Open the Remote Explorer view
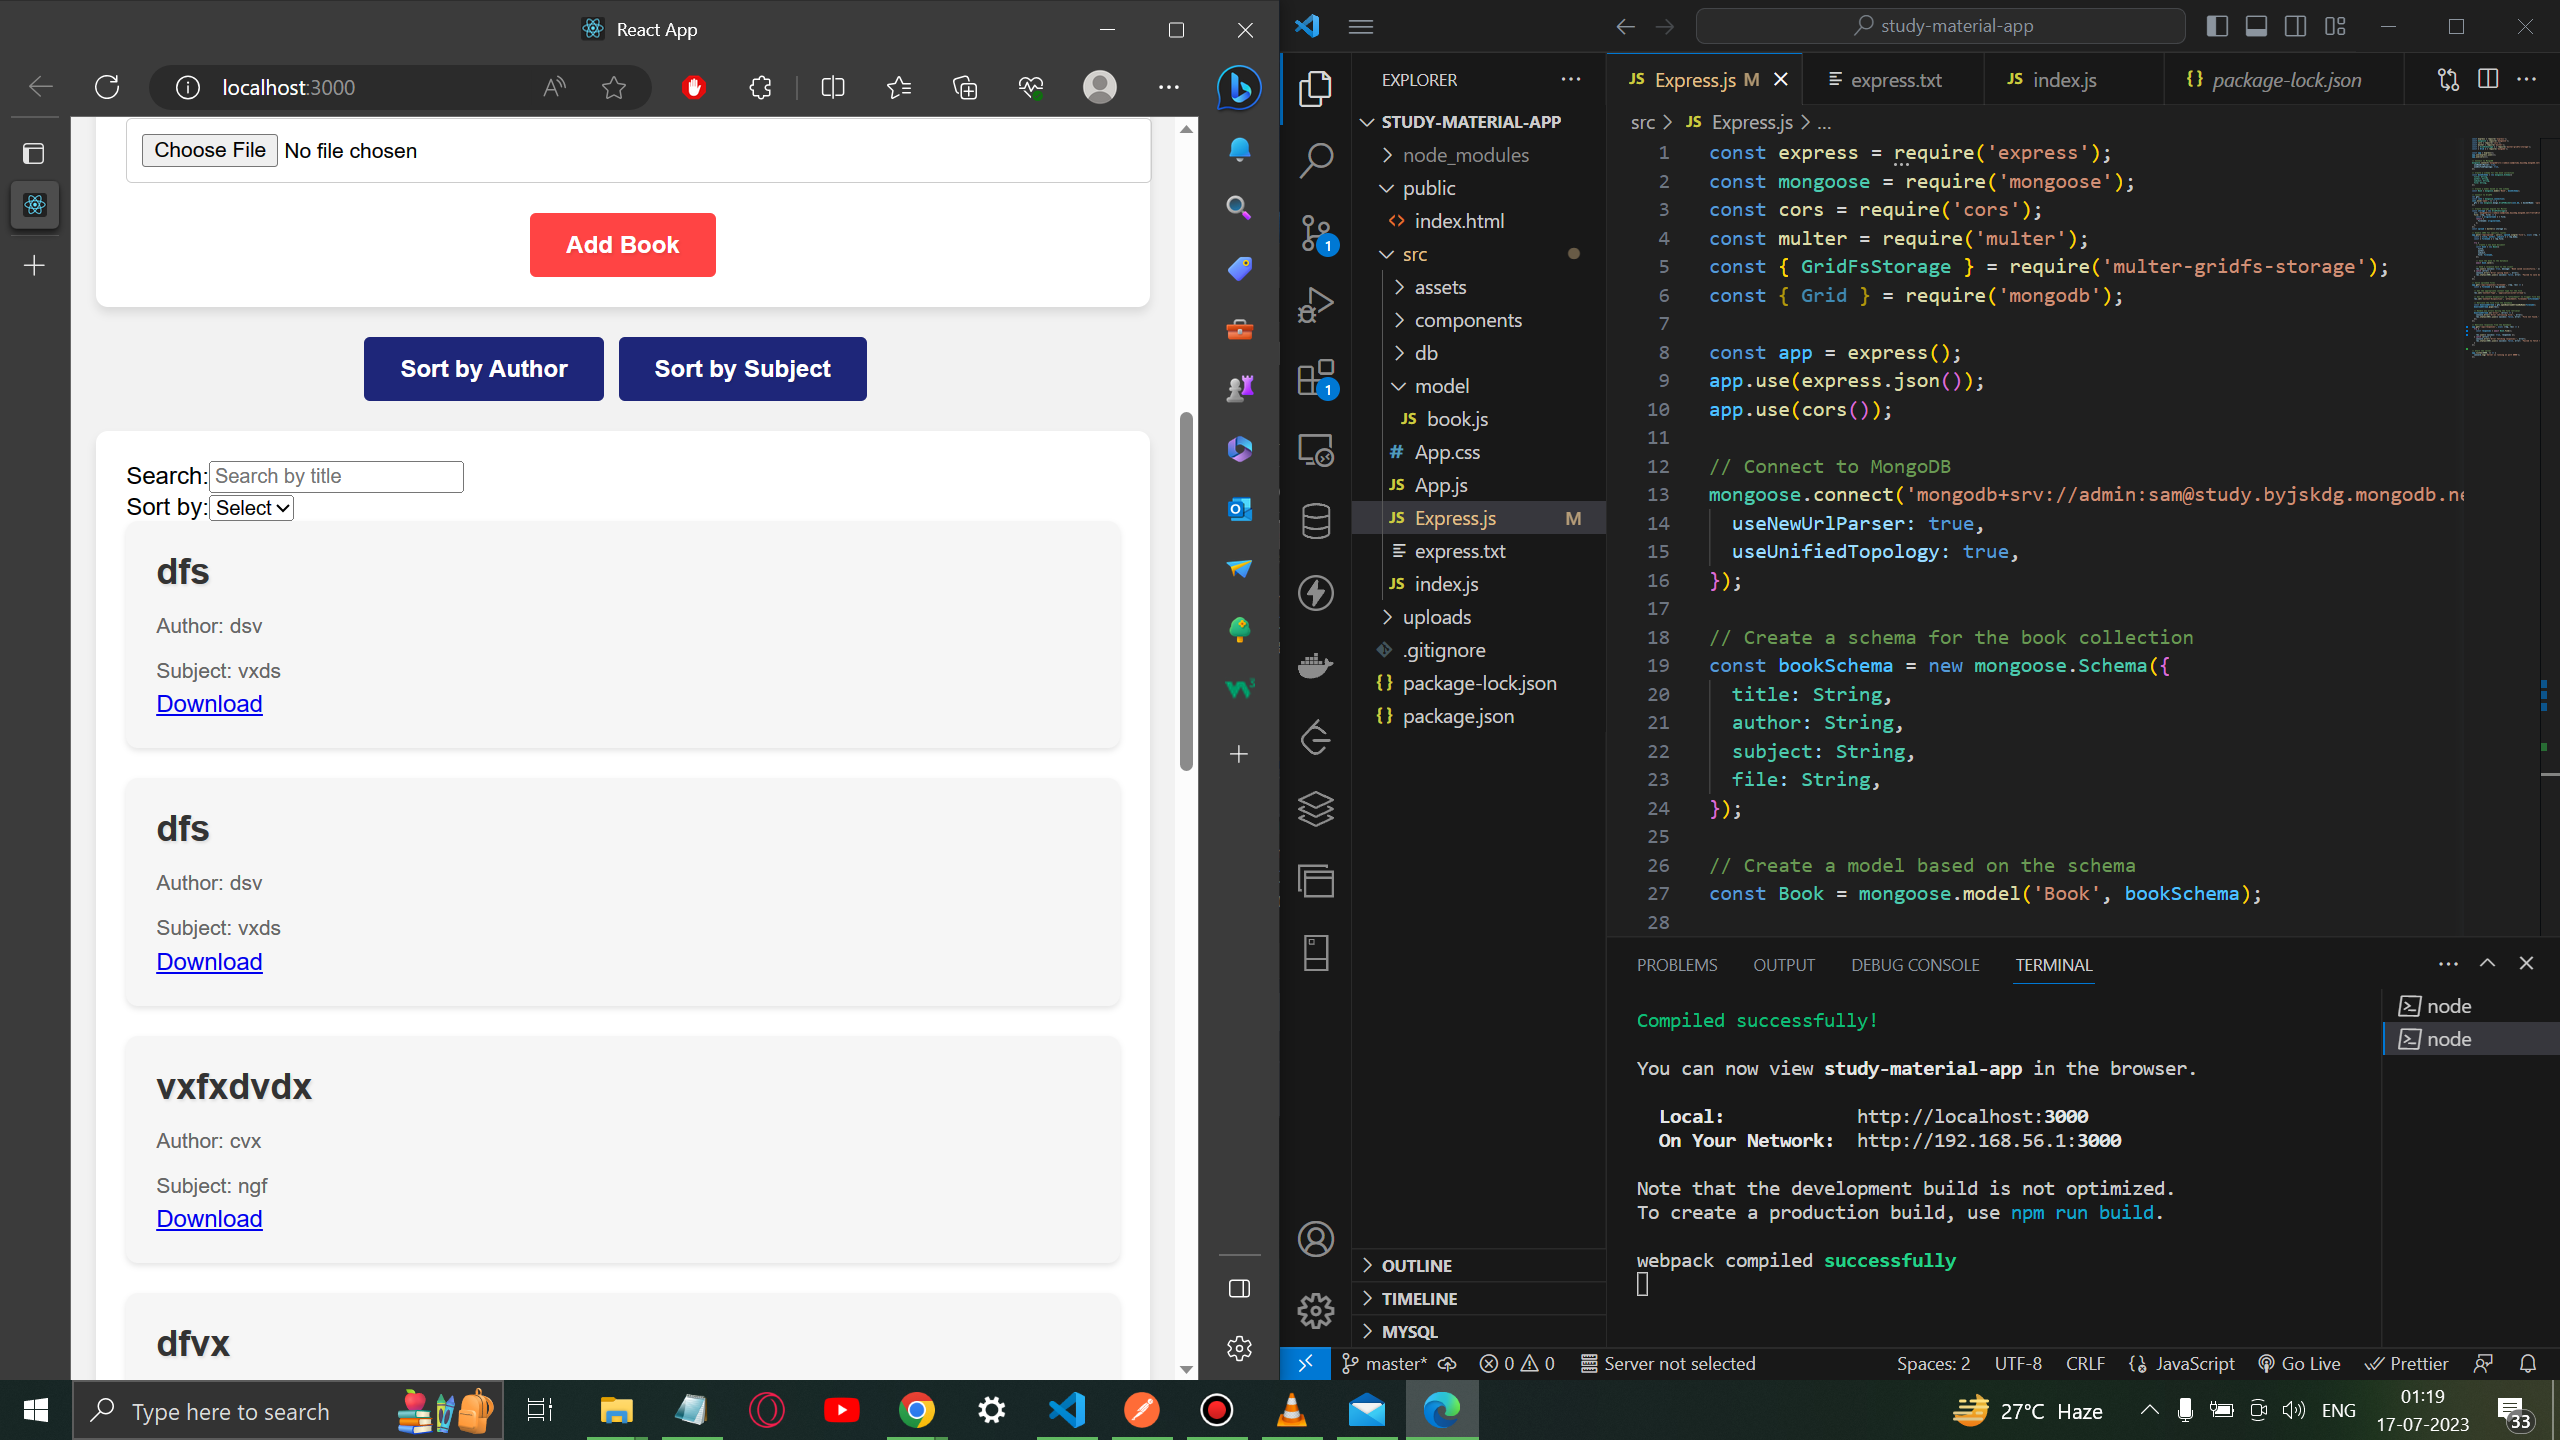This screenshot has width=2560, height=1440. [x=1315, y=450]
